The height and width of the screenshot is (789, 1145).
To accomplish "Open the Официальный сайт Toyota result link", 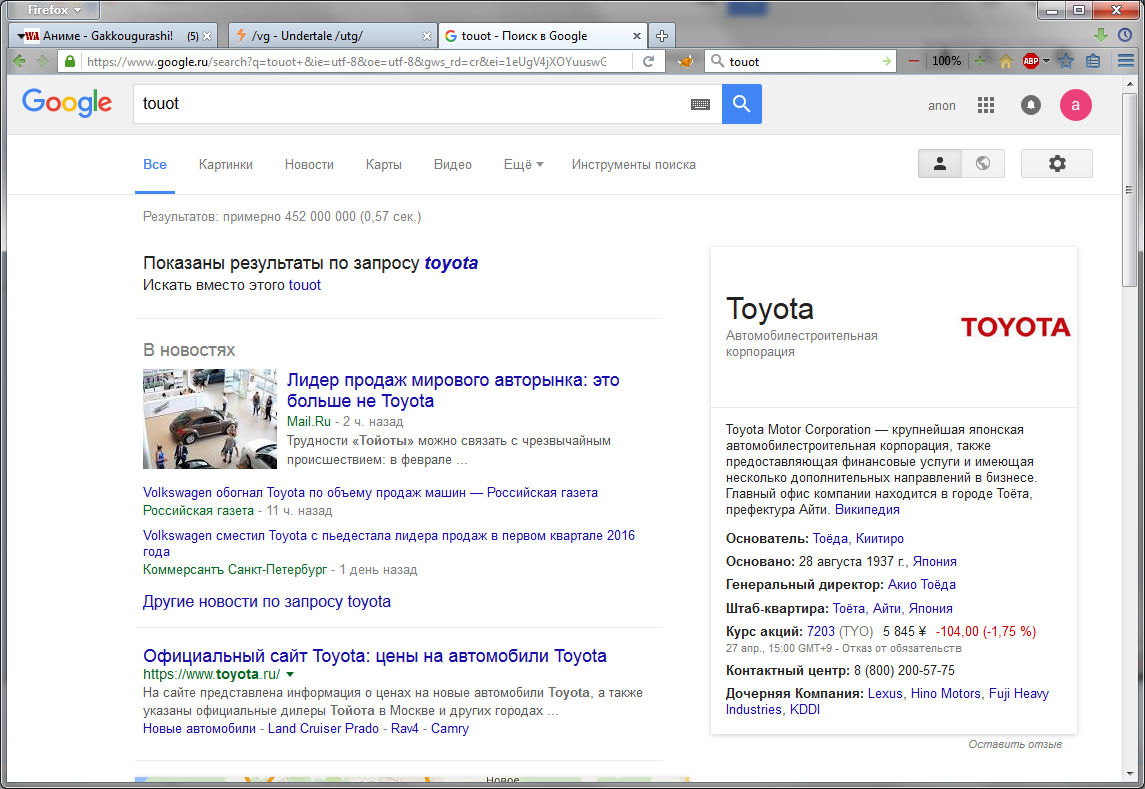I will point(374,656).
